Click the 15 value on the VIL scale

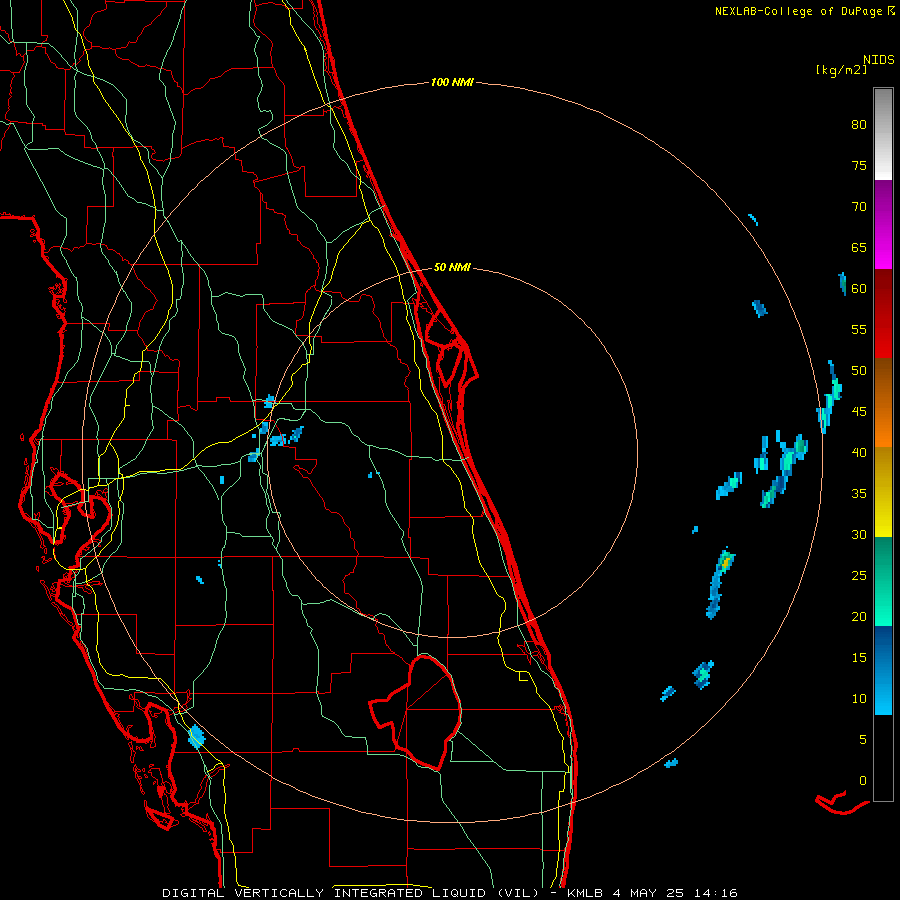pos(859,657)
